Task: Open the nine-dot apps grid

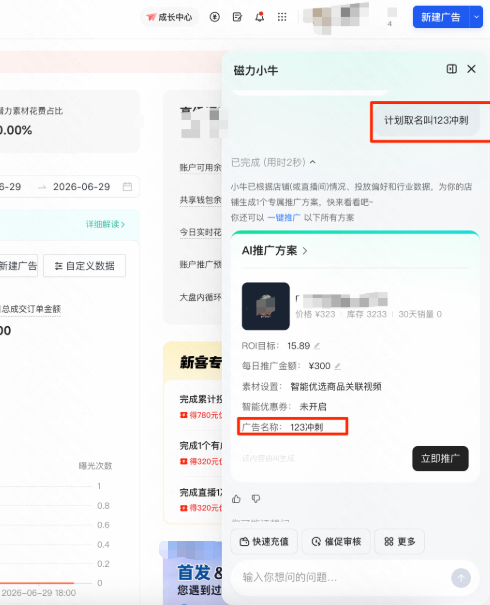Action: pyautogui.click(x=282, y=17)
